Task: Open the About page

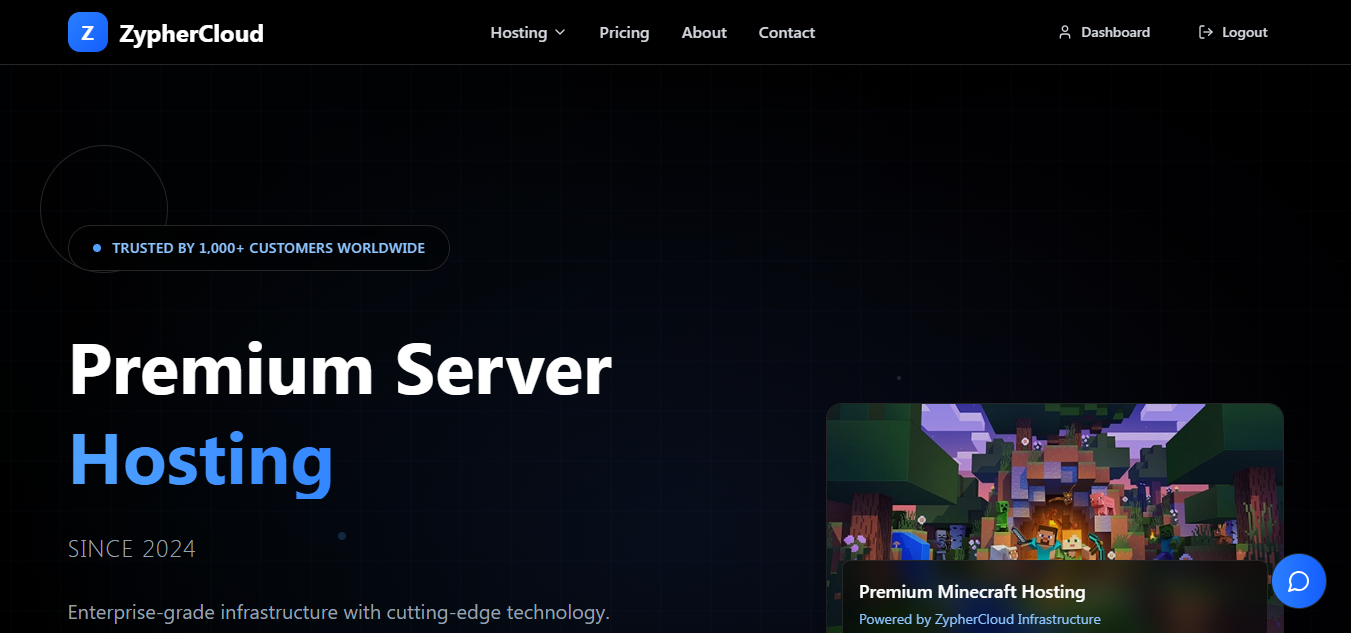Action: click(704, 32)
